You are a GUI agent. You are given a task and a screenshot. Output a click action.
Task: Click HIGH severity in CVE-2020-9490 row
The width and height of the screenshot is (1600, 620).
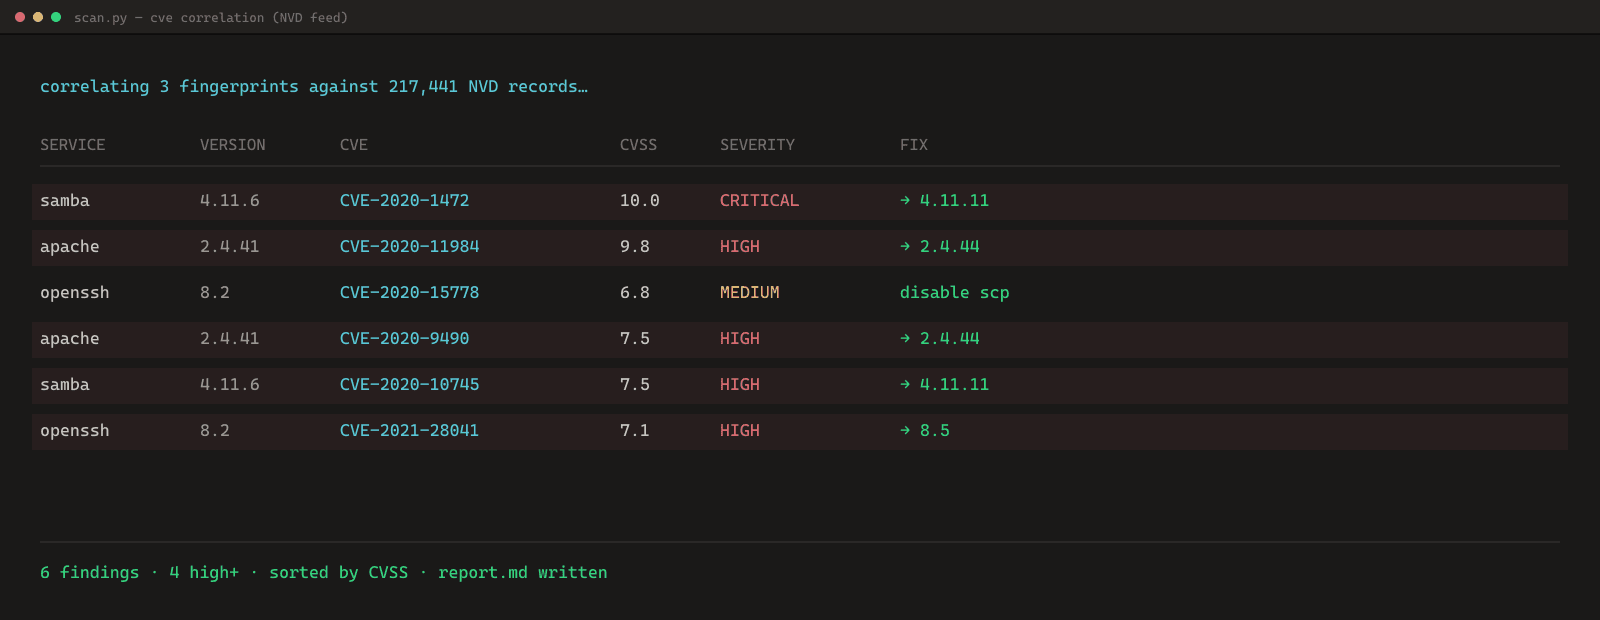pyautogui.click(x=740, y=339)
